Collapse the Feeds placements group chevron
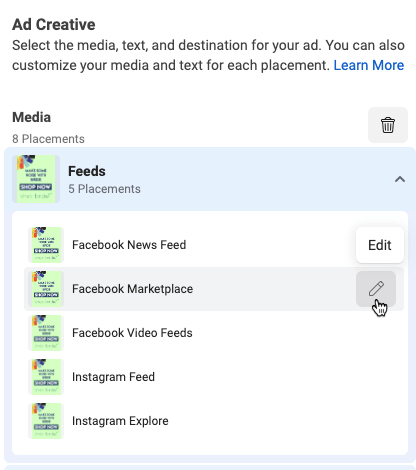Screen dimensions: 416x470 point(400,179)
